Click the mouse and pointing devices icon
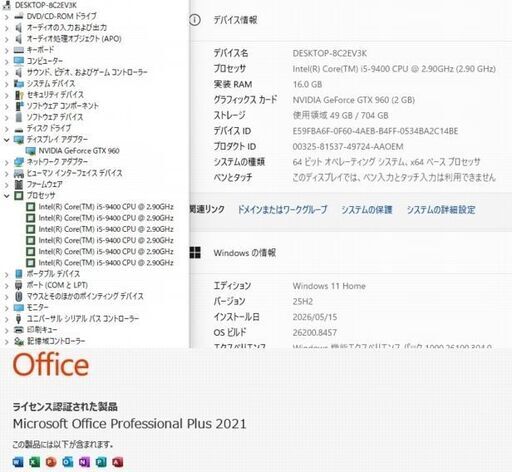The width and height of the screenshot is (512, 472). [x=19, y=296]
